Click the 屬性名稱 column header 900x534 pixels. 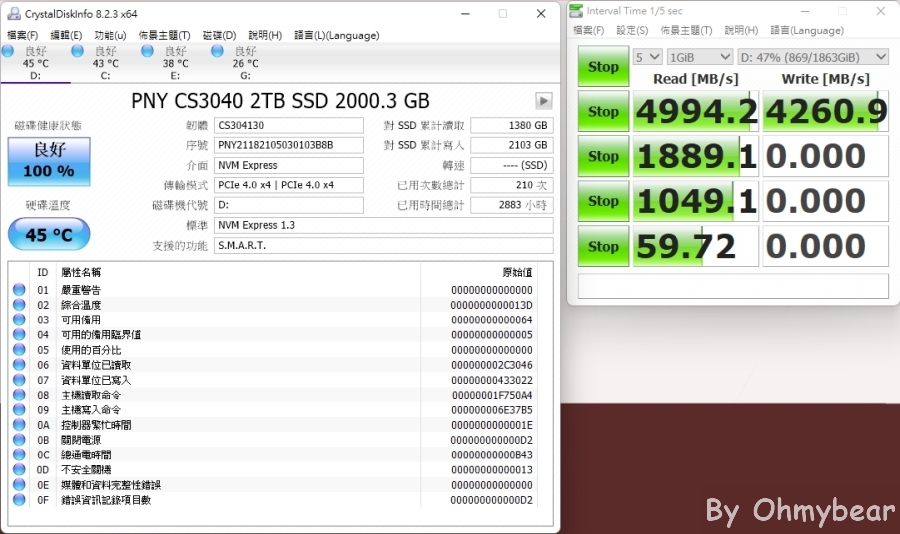pos(81,272)
